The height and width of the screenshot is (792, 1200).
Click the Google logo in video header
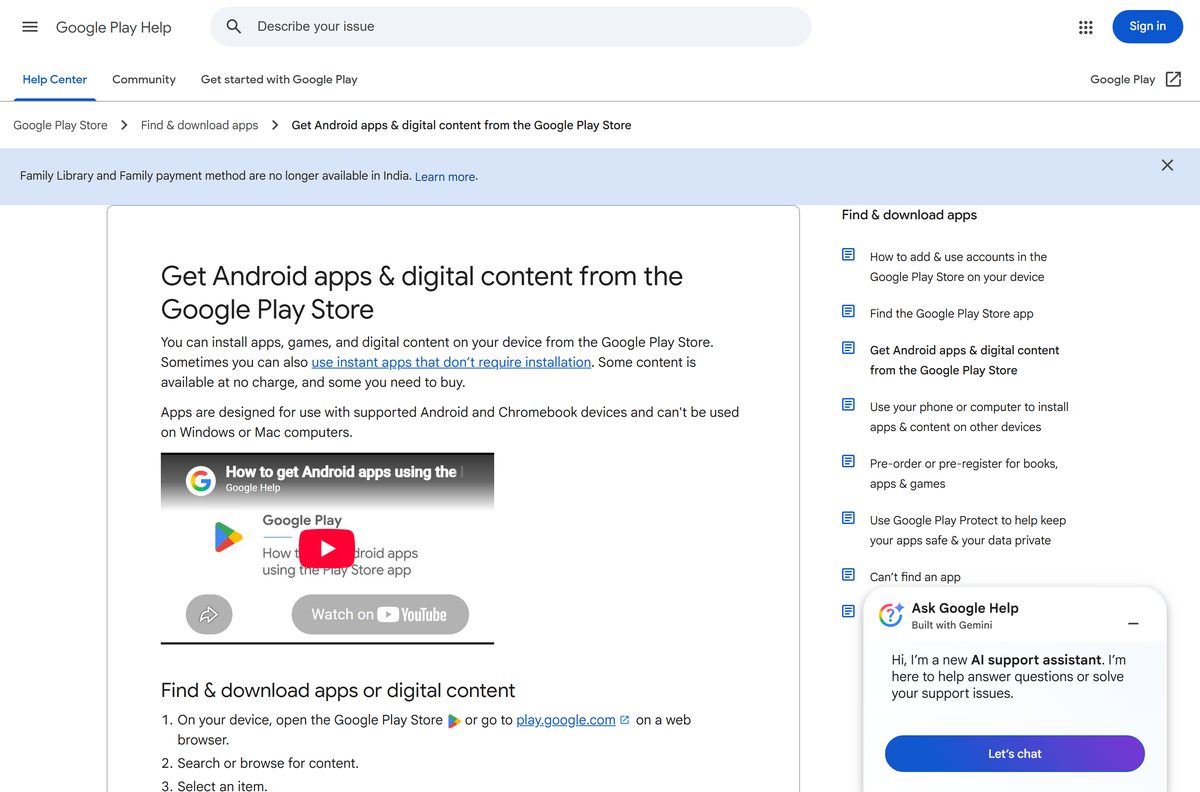point(201,482)
